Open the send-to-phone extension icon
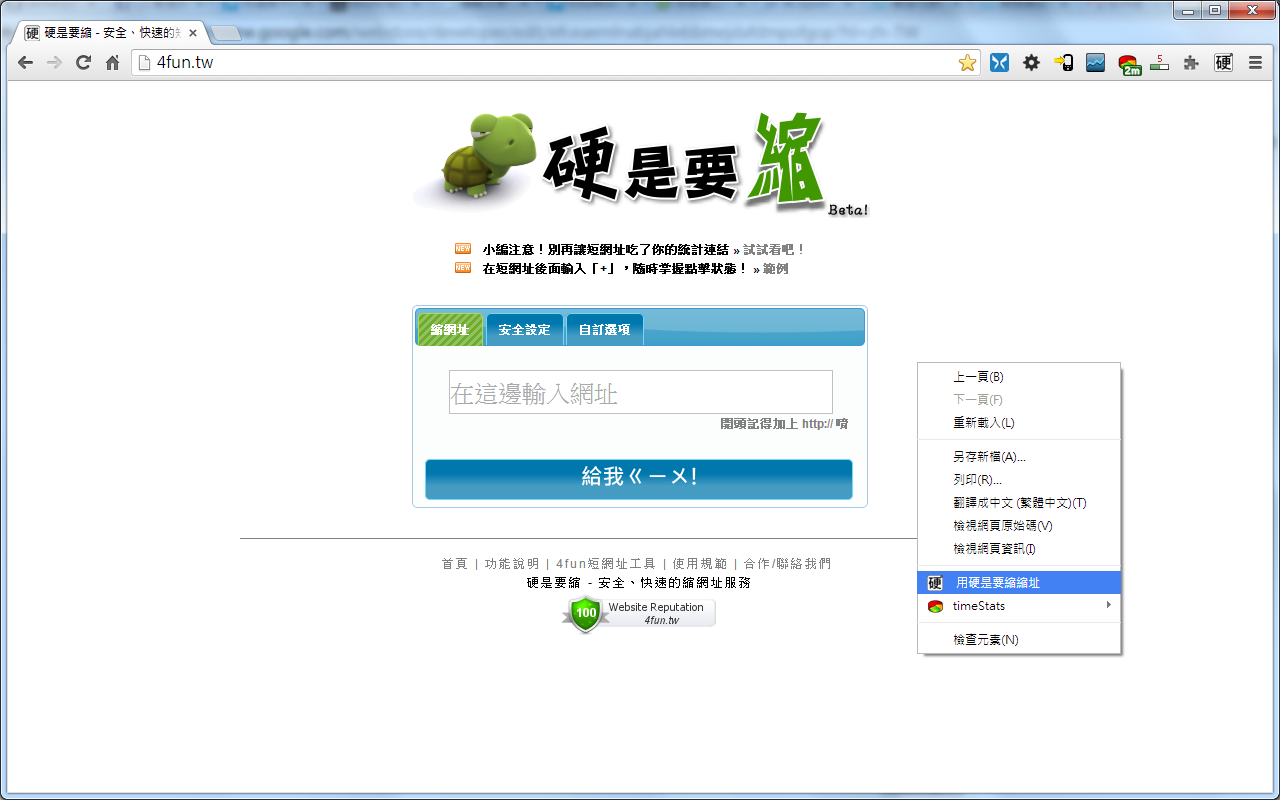The image size is (1280, 800). [1063, 63]
